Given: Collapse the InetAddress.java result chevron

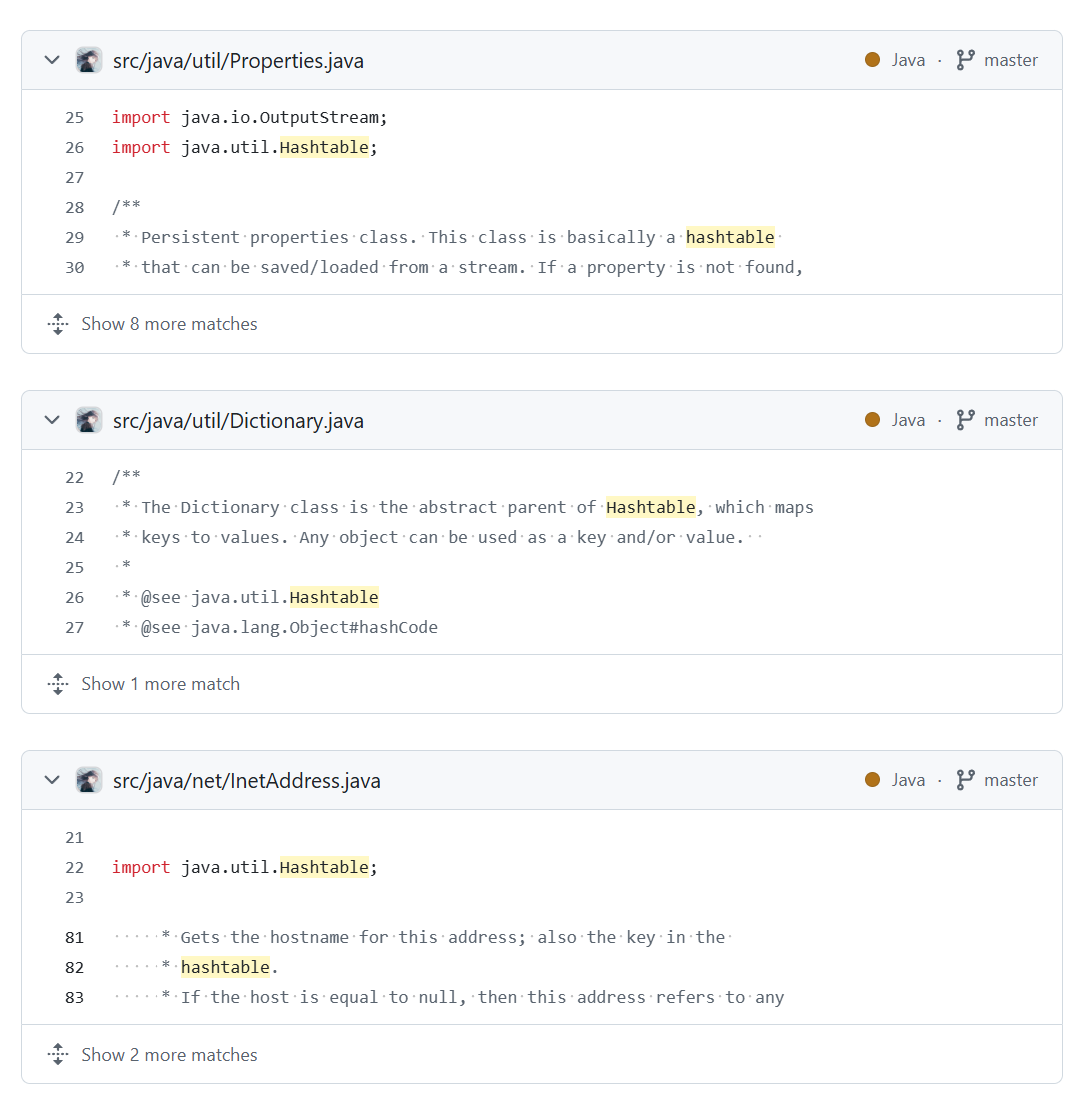Looking at the screenshot, I should (52, 780).
